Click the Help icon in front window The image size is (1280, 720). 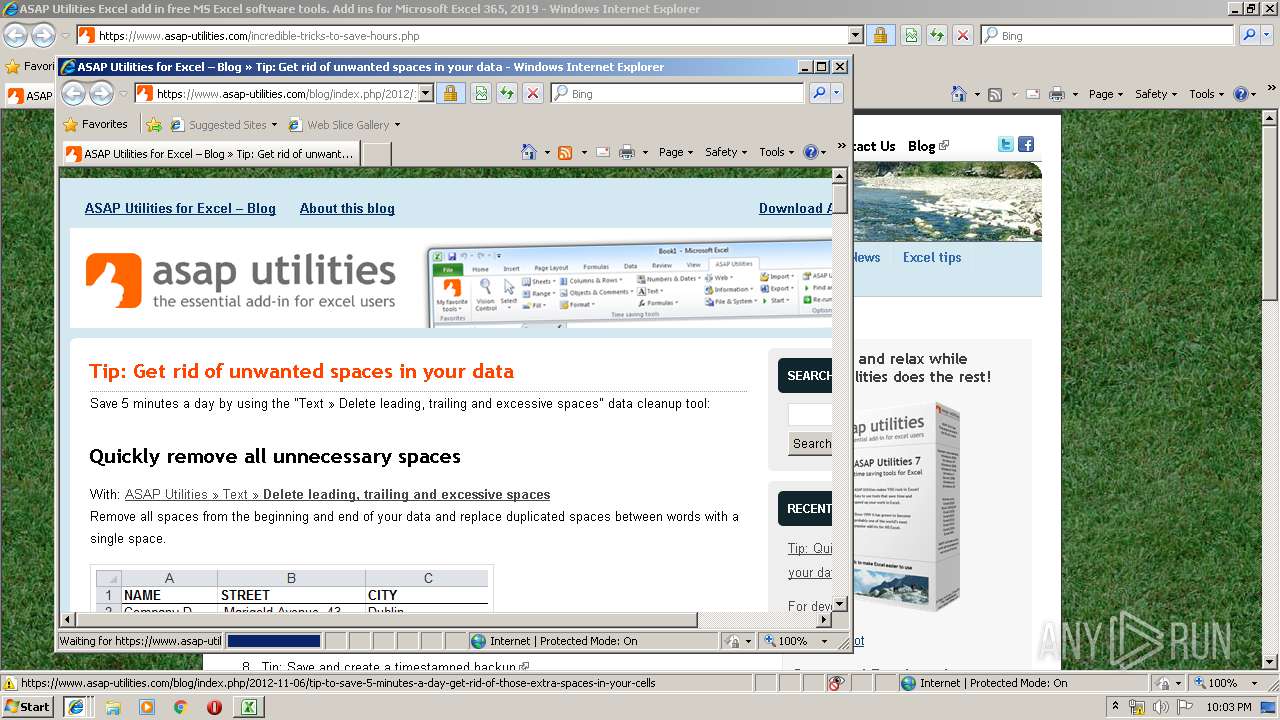point(810,152)
